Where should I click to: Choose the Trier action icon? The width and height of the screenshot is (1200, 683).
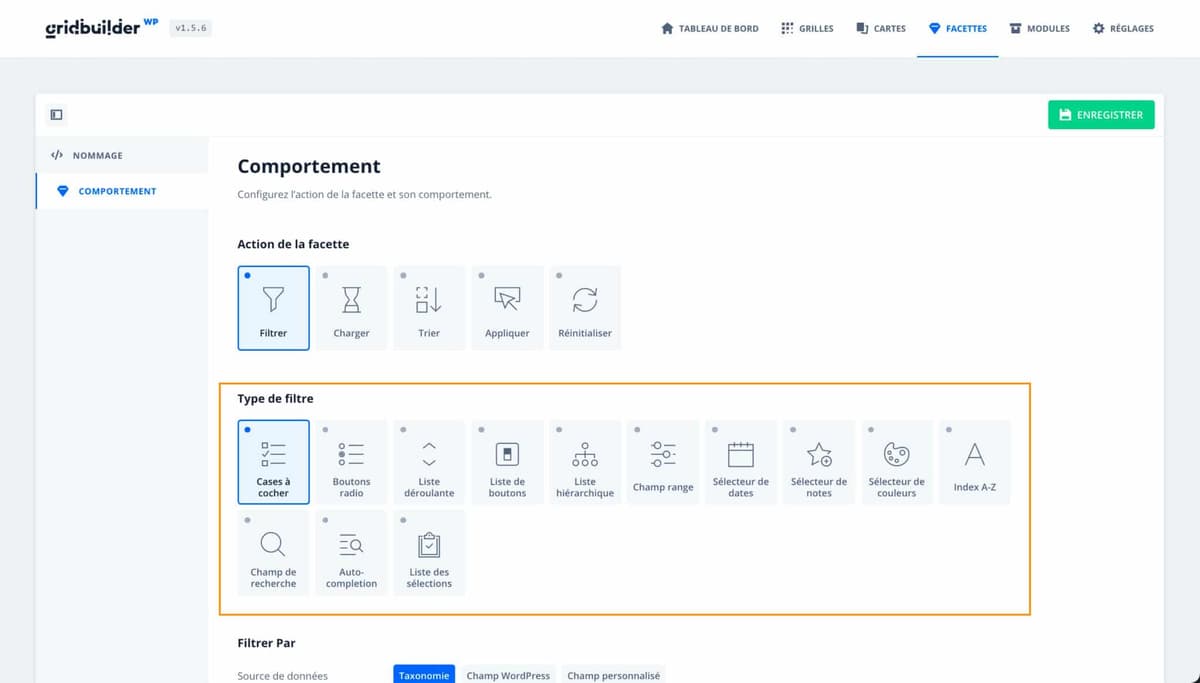tap(429, 299)
